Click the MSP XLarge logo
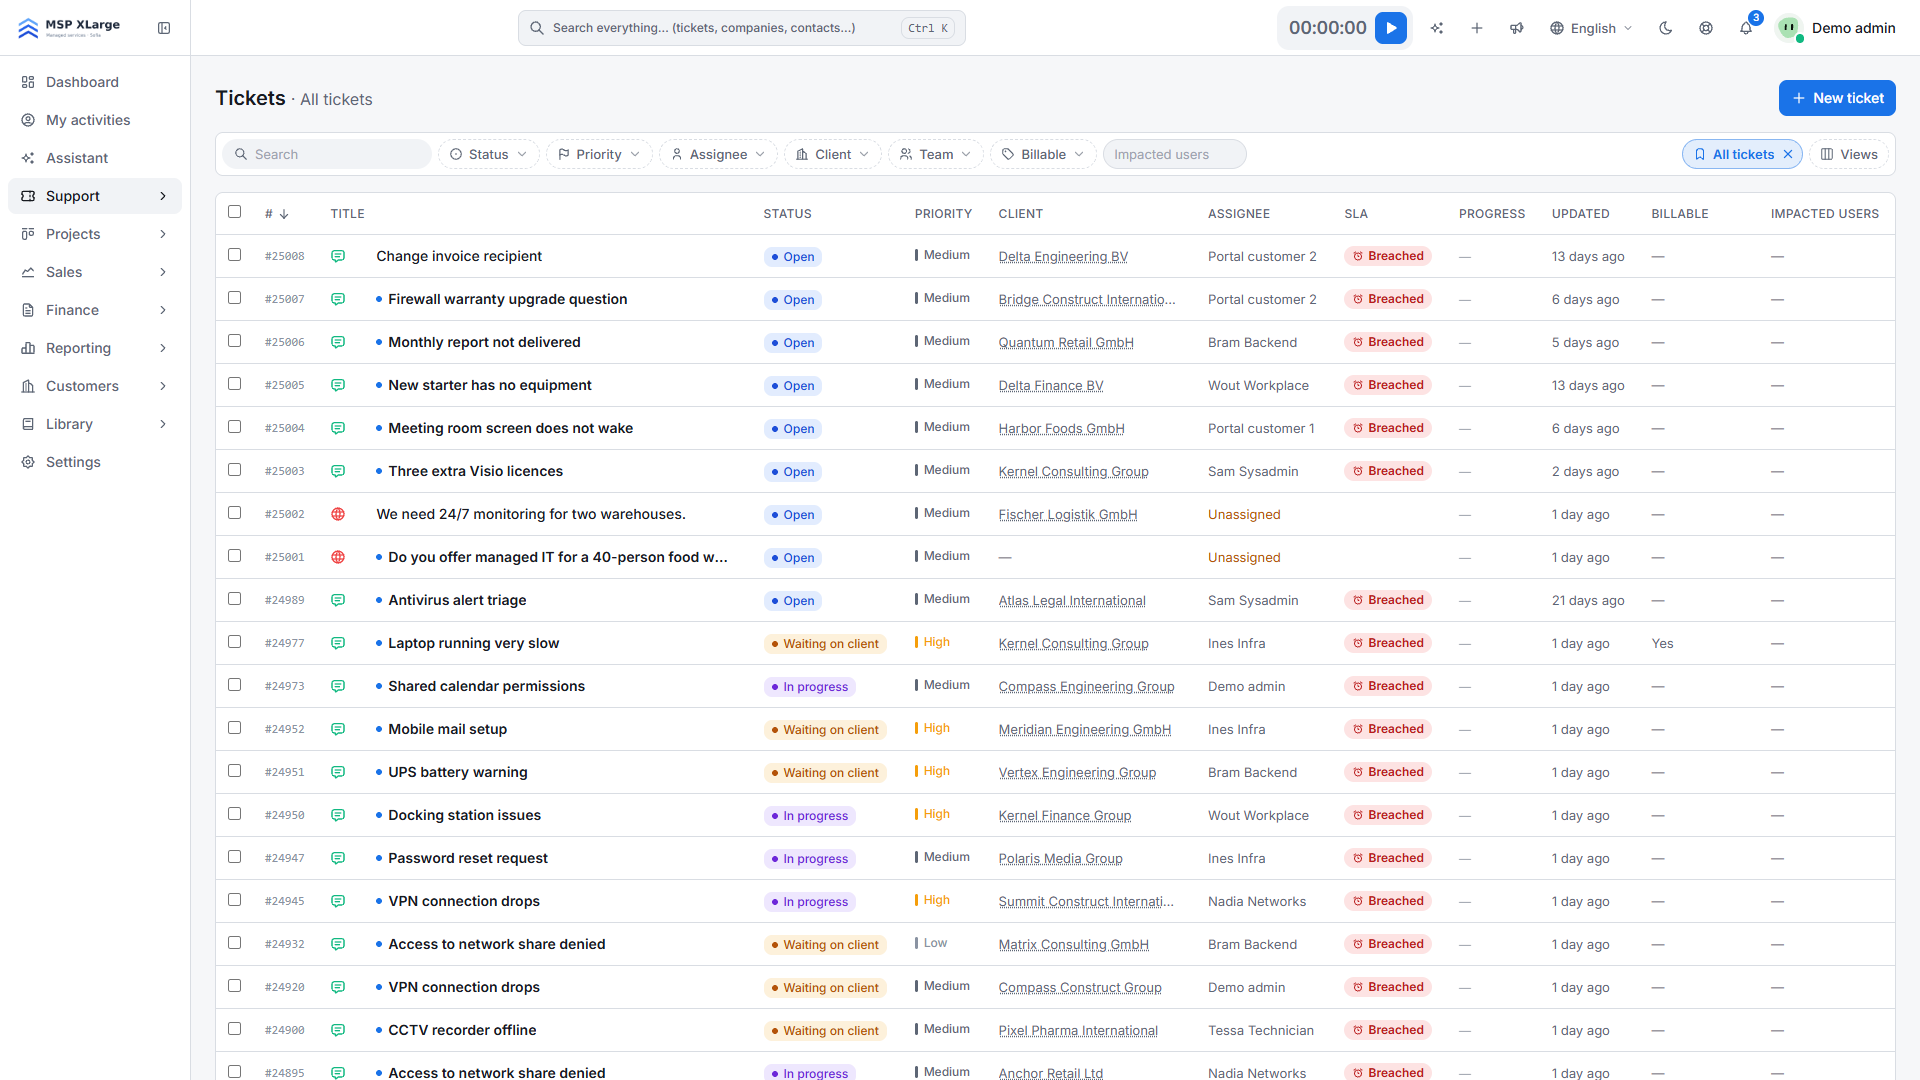This screenshot has height=1080, width=1920. [69, 27]
